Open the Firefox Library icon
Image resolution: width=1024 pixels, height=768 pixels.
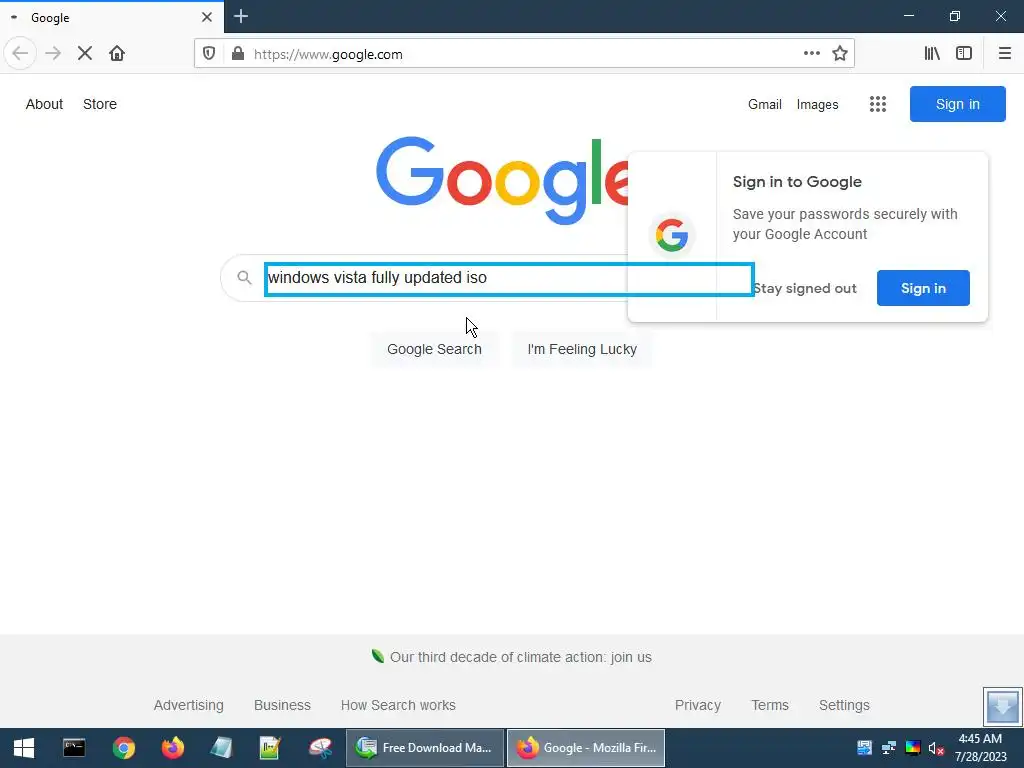point(932,53)
